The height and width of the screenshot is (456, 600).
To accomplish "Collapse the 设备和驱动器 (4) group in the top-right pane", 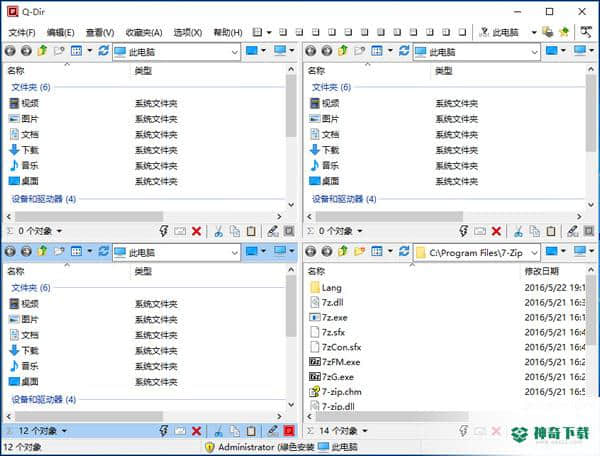I will click(344, 199).
